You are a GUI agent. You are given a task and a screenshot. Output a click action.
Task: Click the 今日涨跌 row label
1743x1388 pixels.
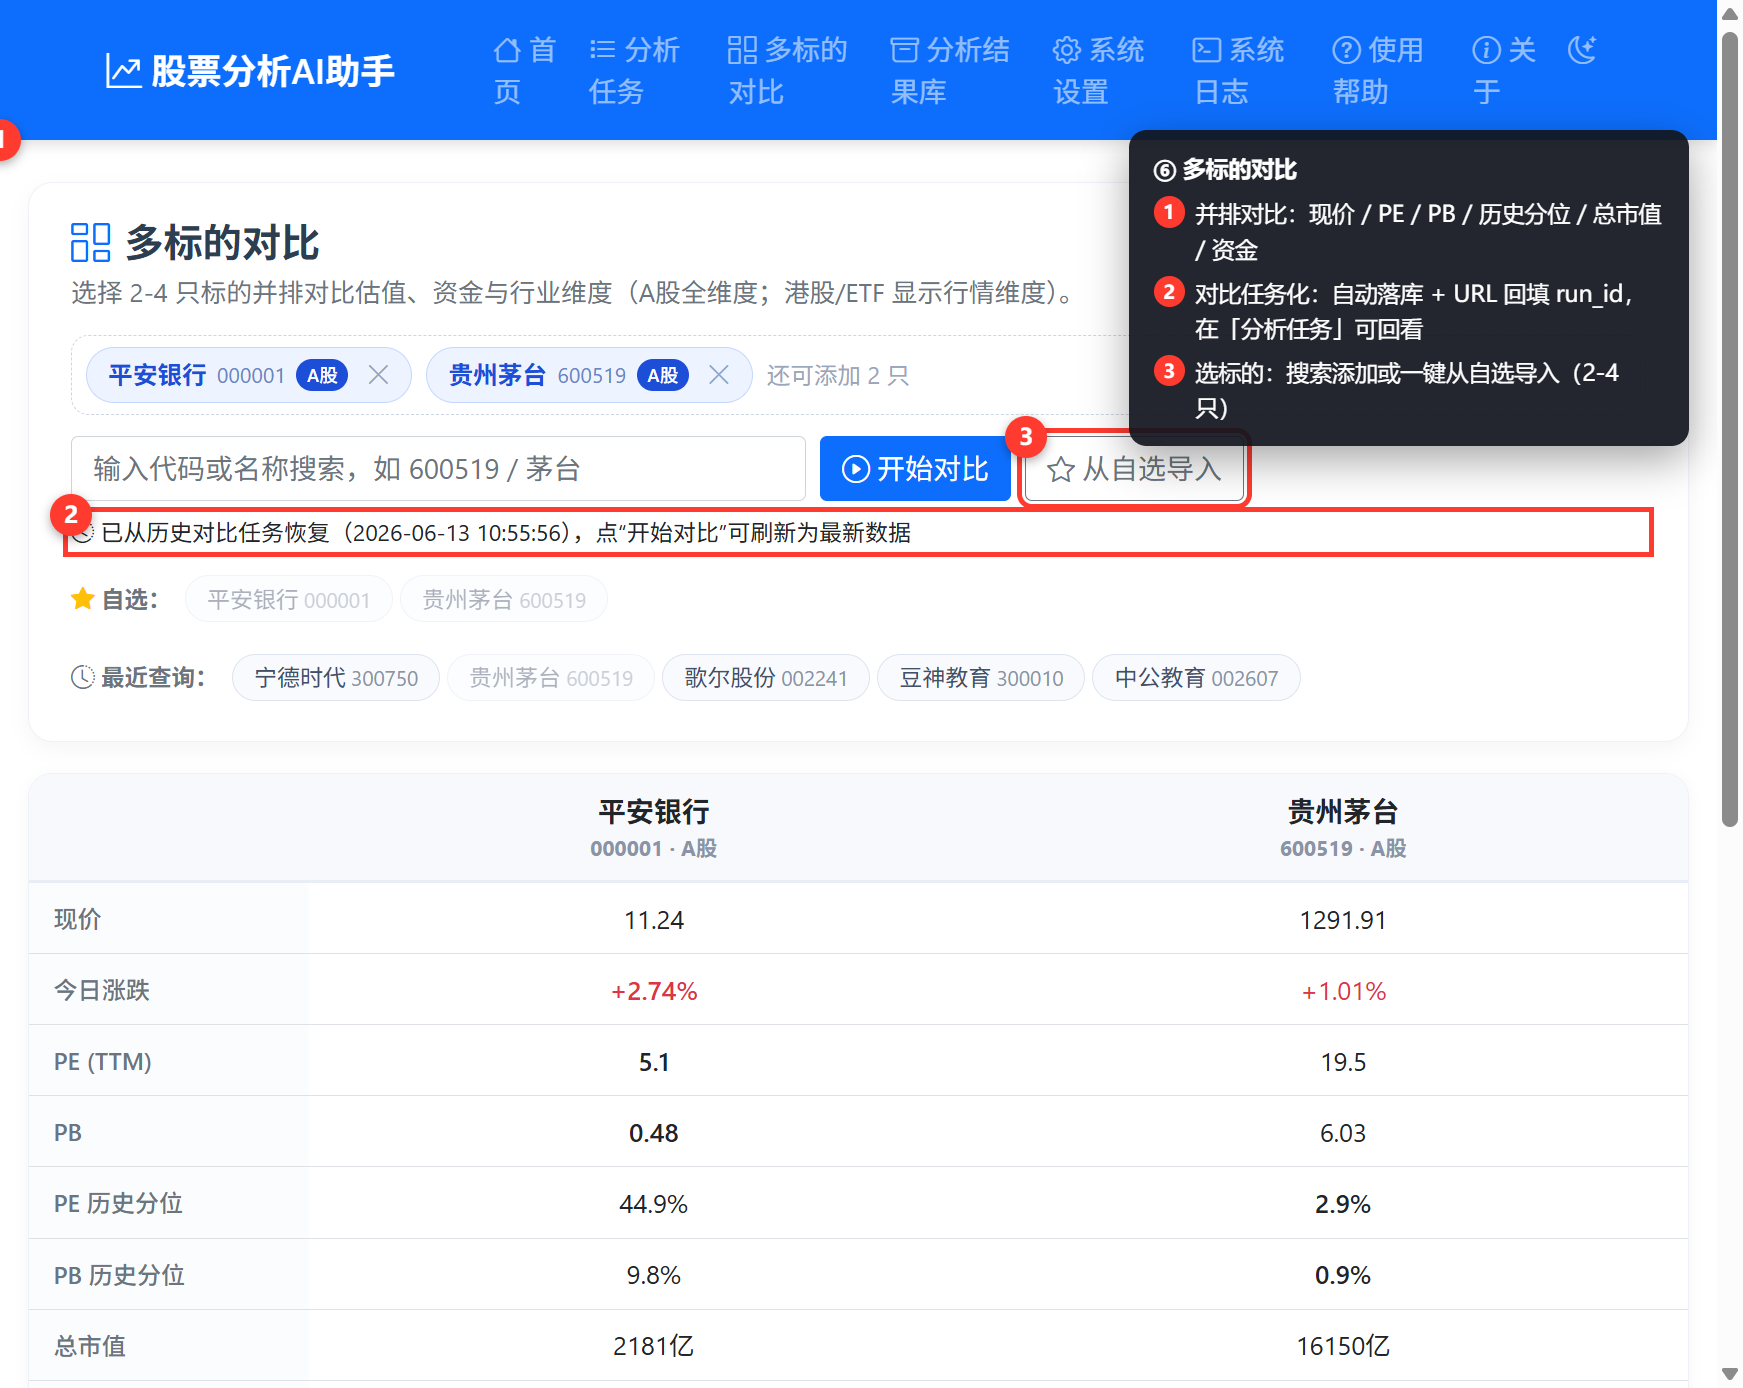[x=102, y=990]
